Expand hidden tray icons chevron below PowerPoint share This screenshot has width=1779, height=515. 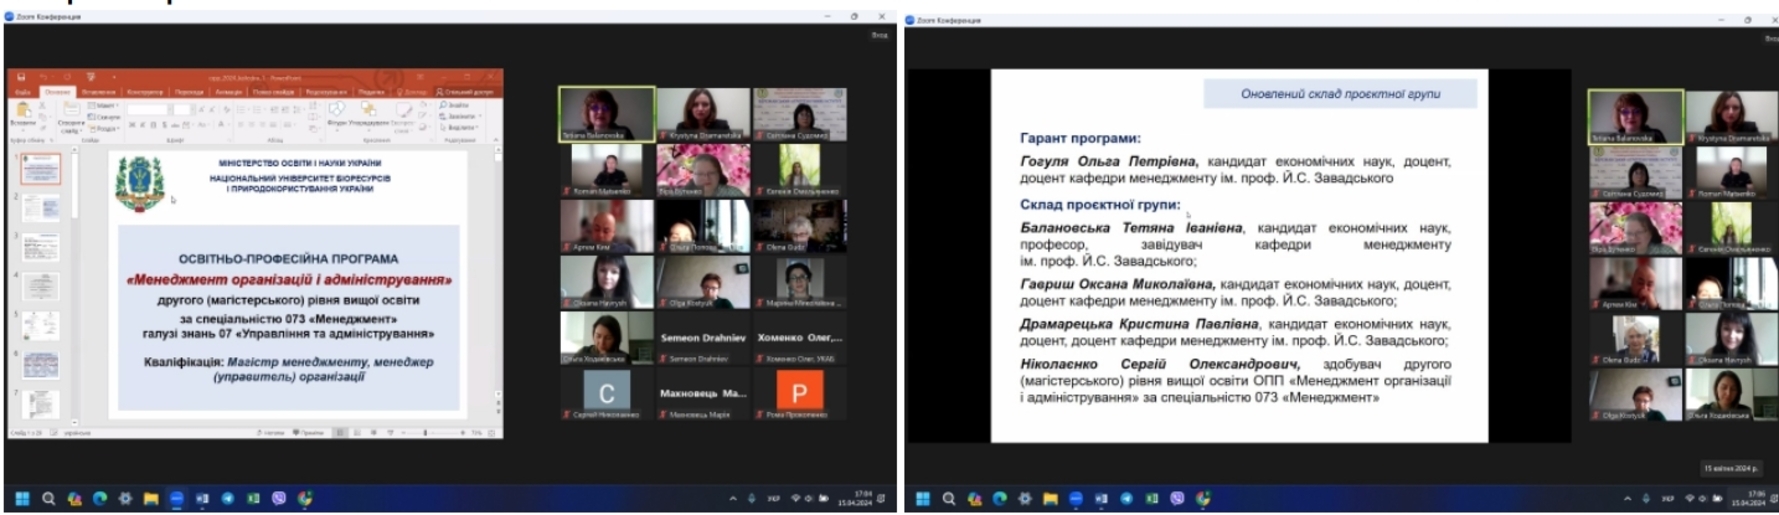(x=733, y=498)
